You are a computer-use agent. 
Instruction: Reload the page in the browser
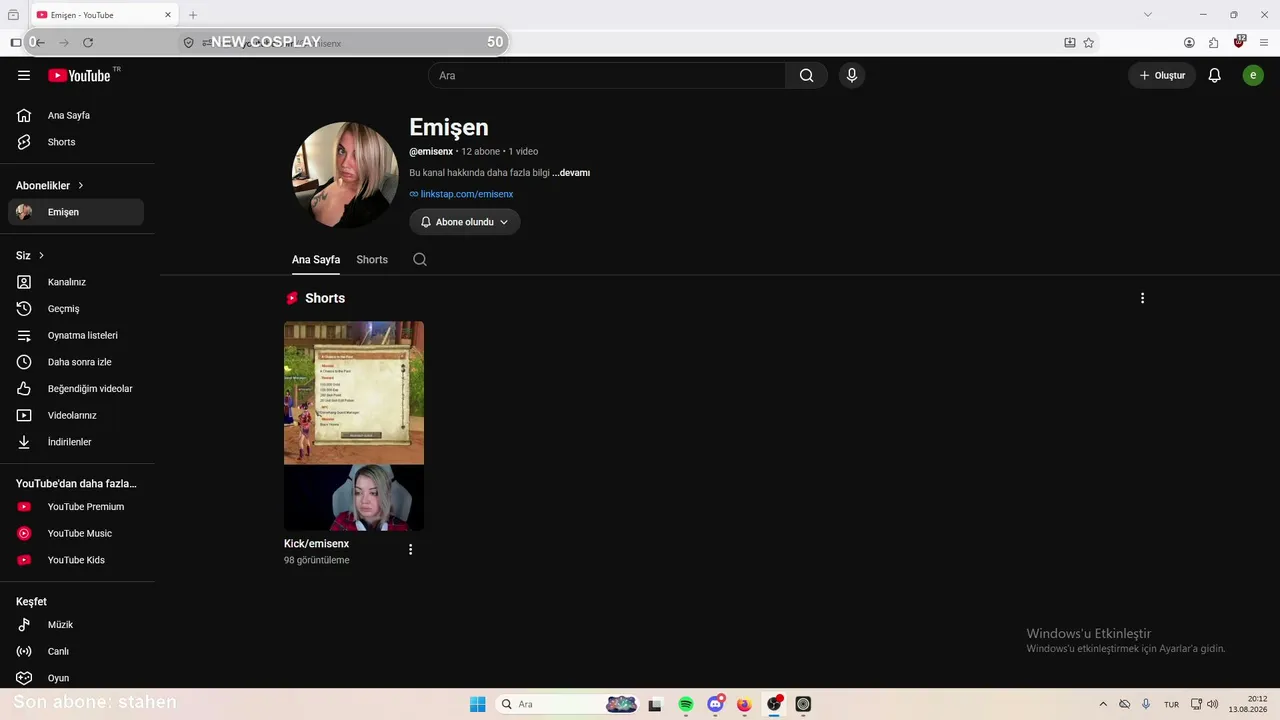pos(88,43)
